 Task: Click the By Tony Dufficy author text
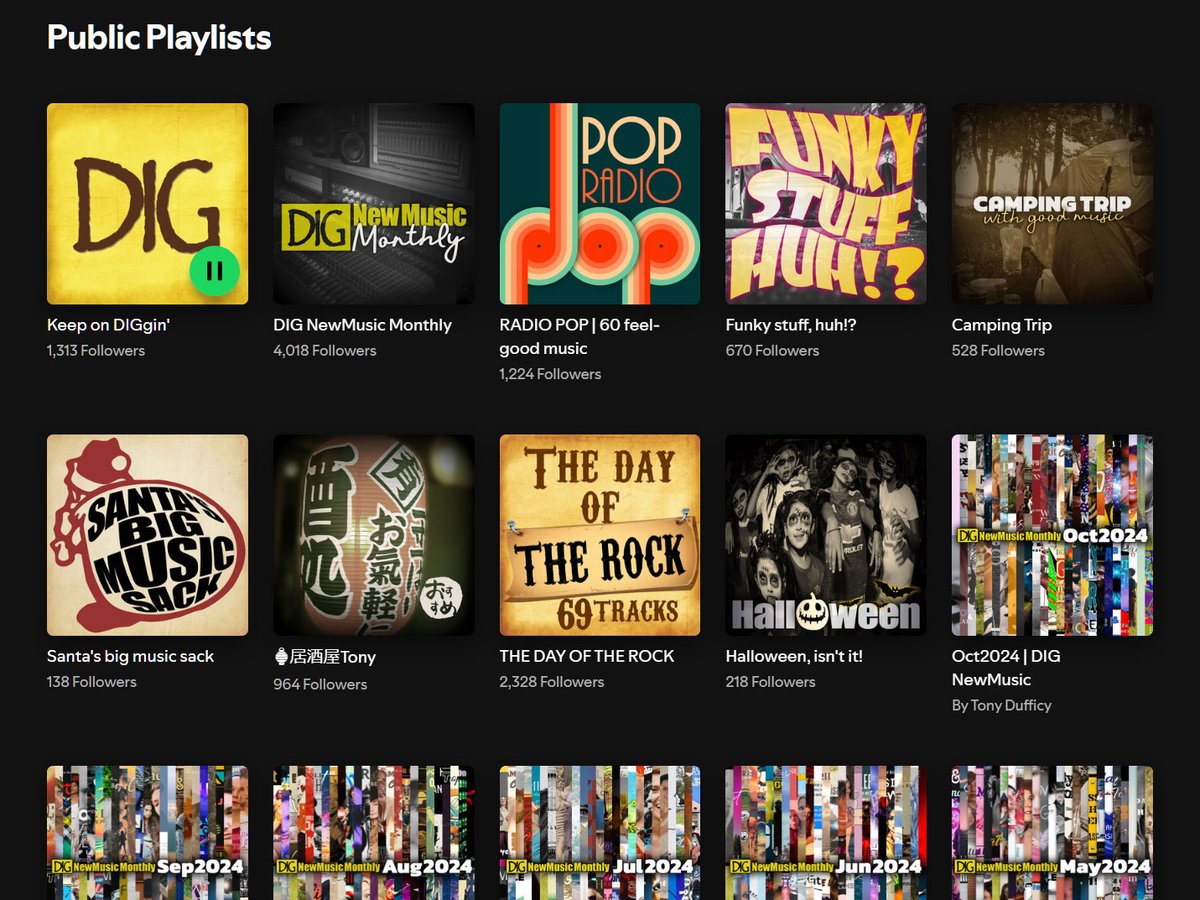tap(1002, 705)
